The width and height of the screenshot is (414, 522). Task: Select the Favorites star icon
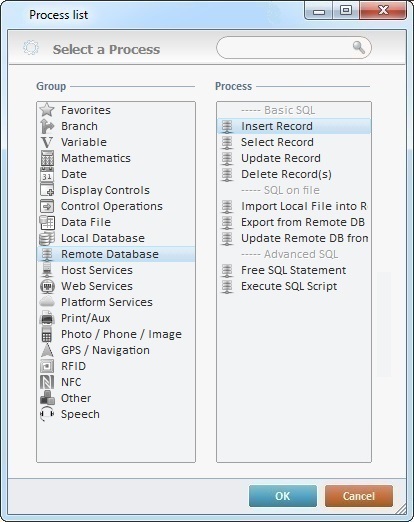[x=47, y=110]
